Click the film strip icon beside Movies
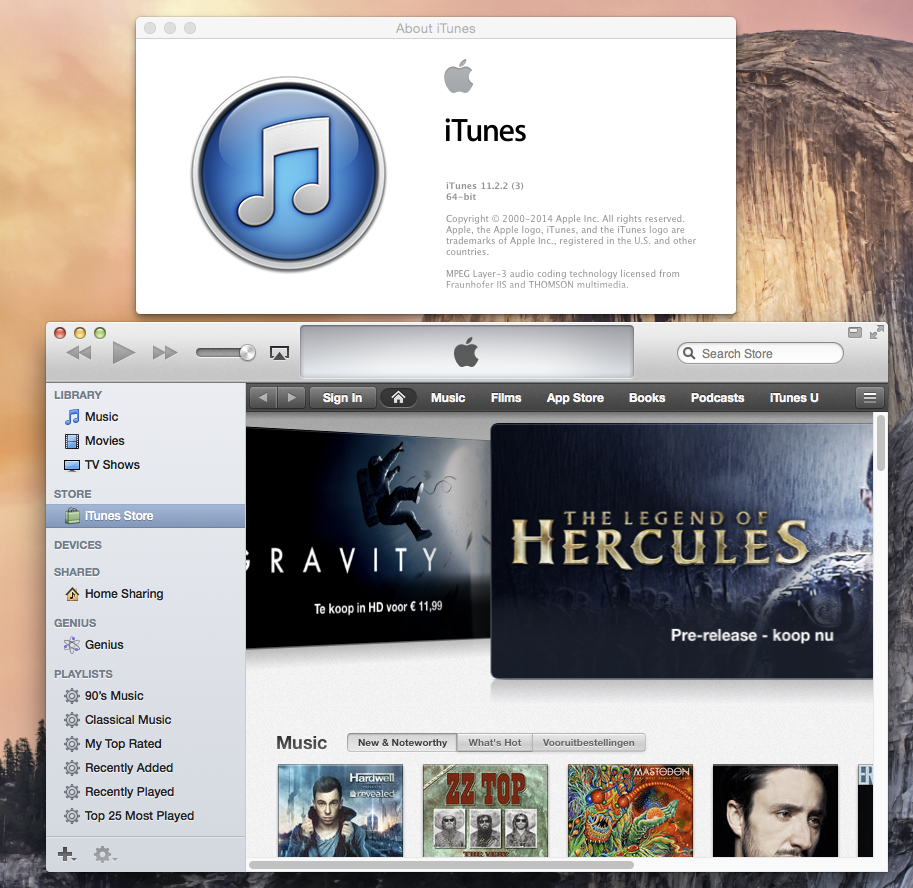The height and width of the screenshot is (888, 913). click(x=72, y=441)
